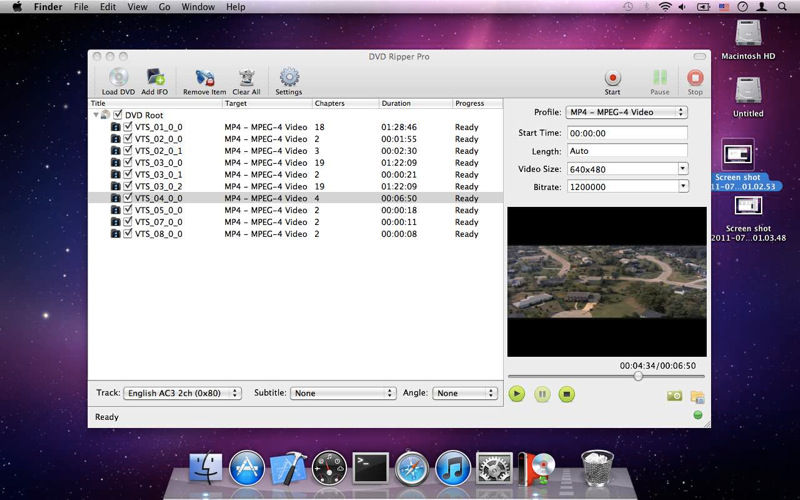Pause the preview video
800x500 pixels.
point(542,394)
